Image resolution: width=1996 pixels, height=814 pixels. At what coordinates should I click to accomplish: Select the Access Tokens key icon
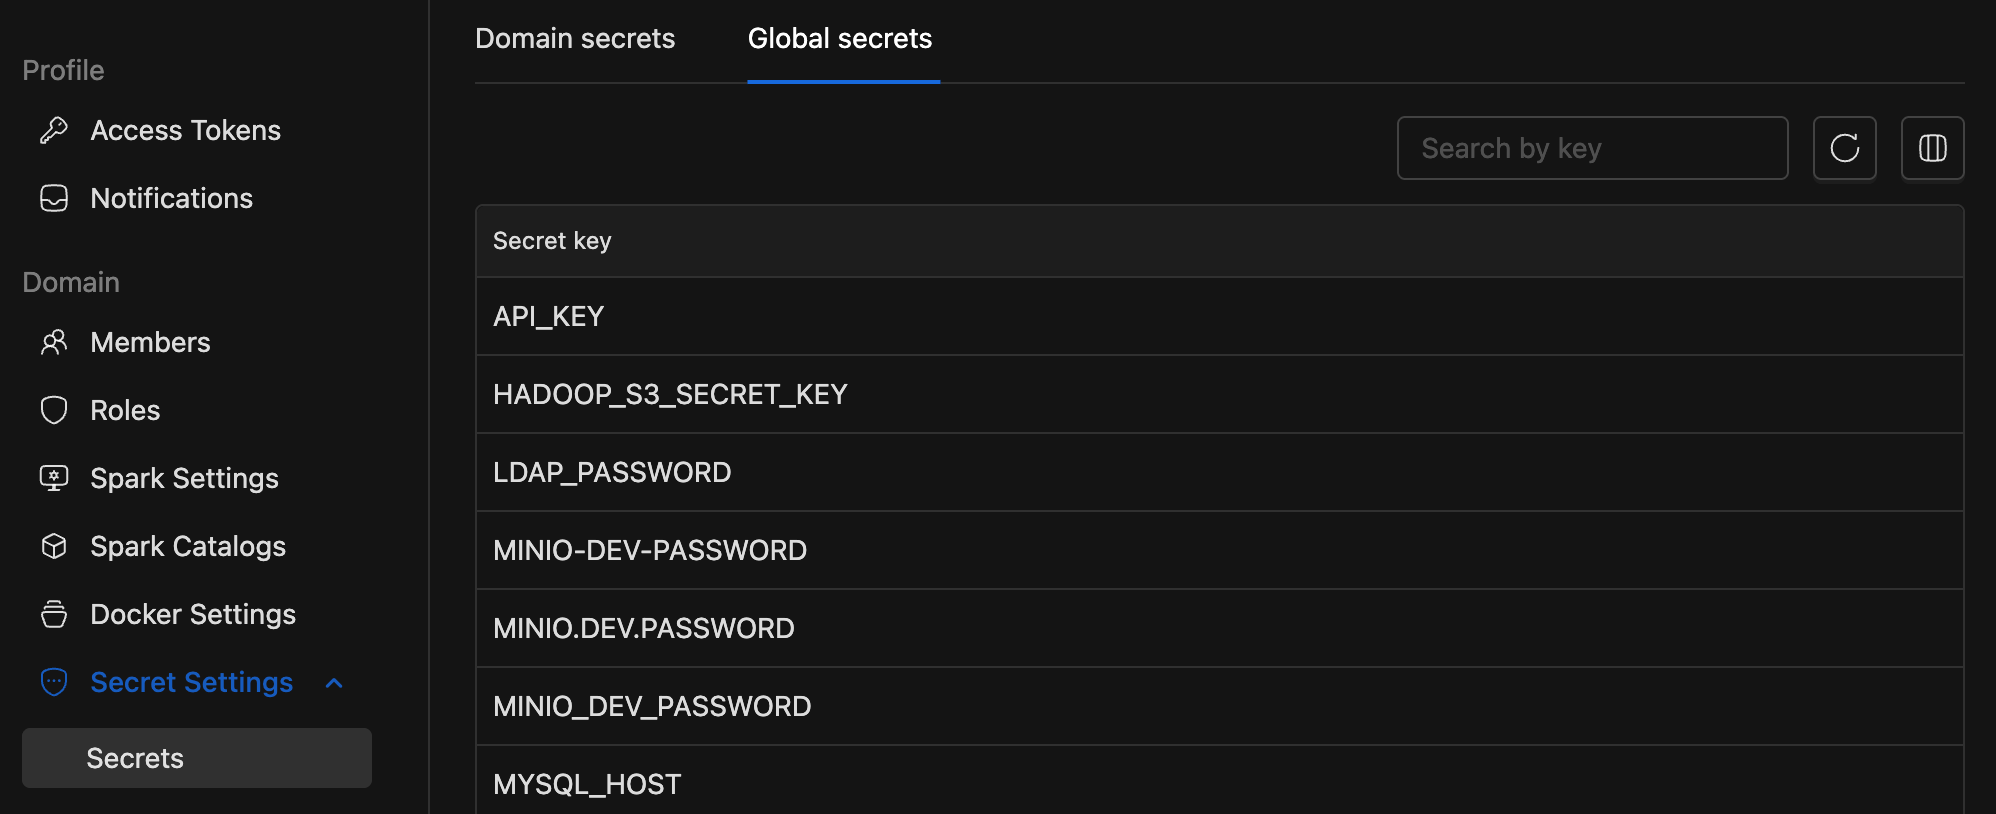point(55,130)
